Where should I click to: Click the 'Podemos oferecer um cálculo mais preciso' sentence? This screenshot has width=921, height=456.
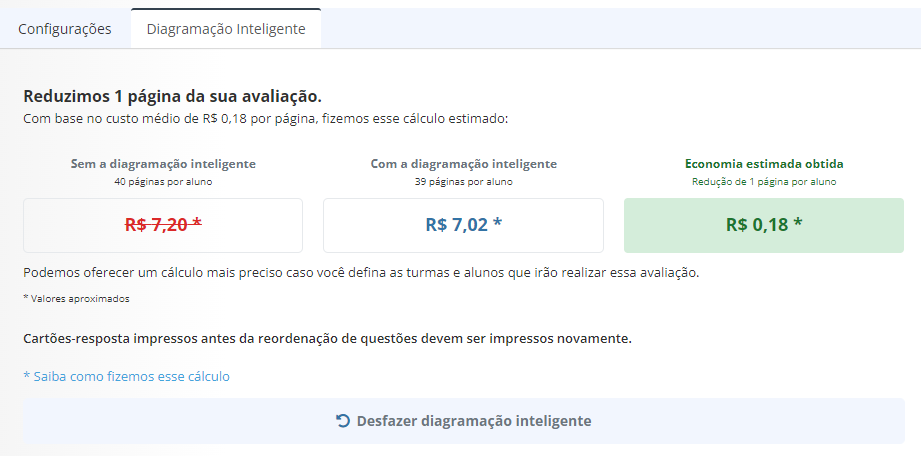click(x=361, y=273)
